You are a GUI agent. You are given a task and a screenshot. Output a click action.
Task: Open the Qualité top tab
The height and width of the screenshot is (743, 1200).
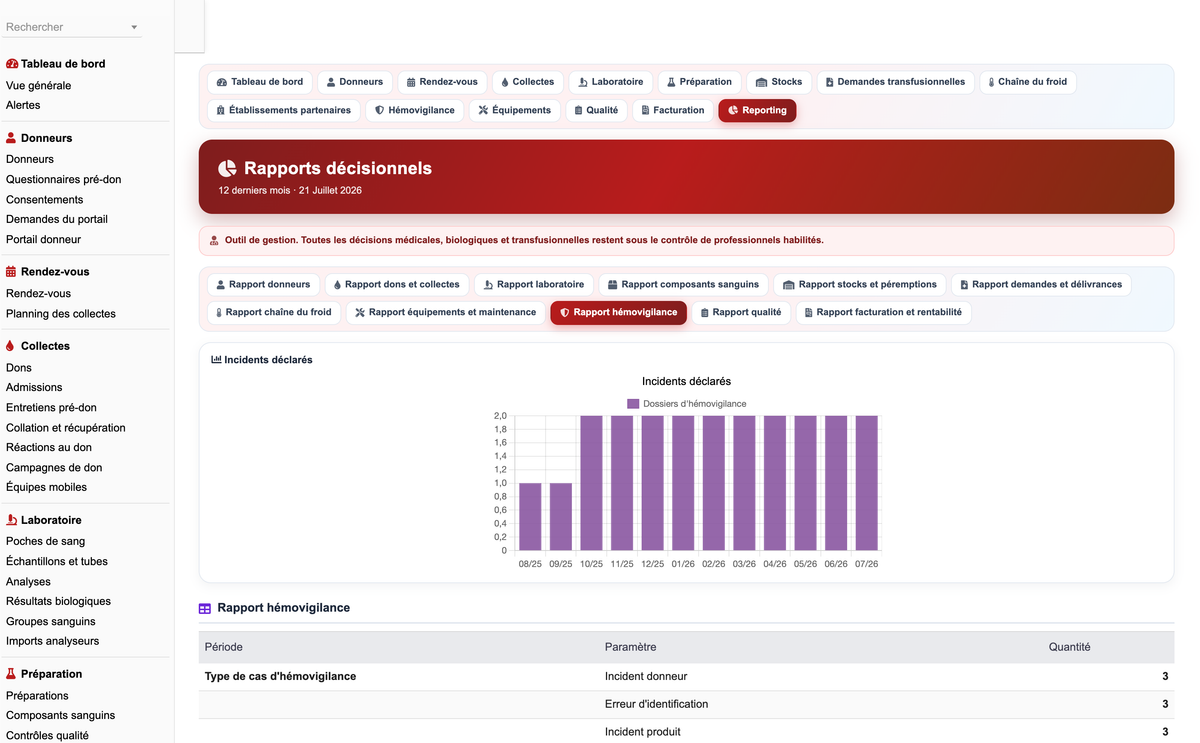(x=596, y=110)
